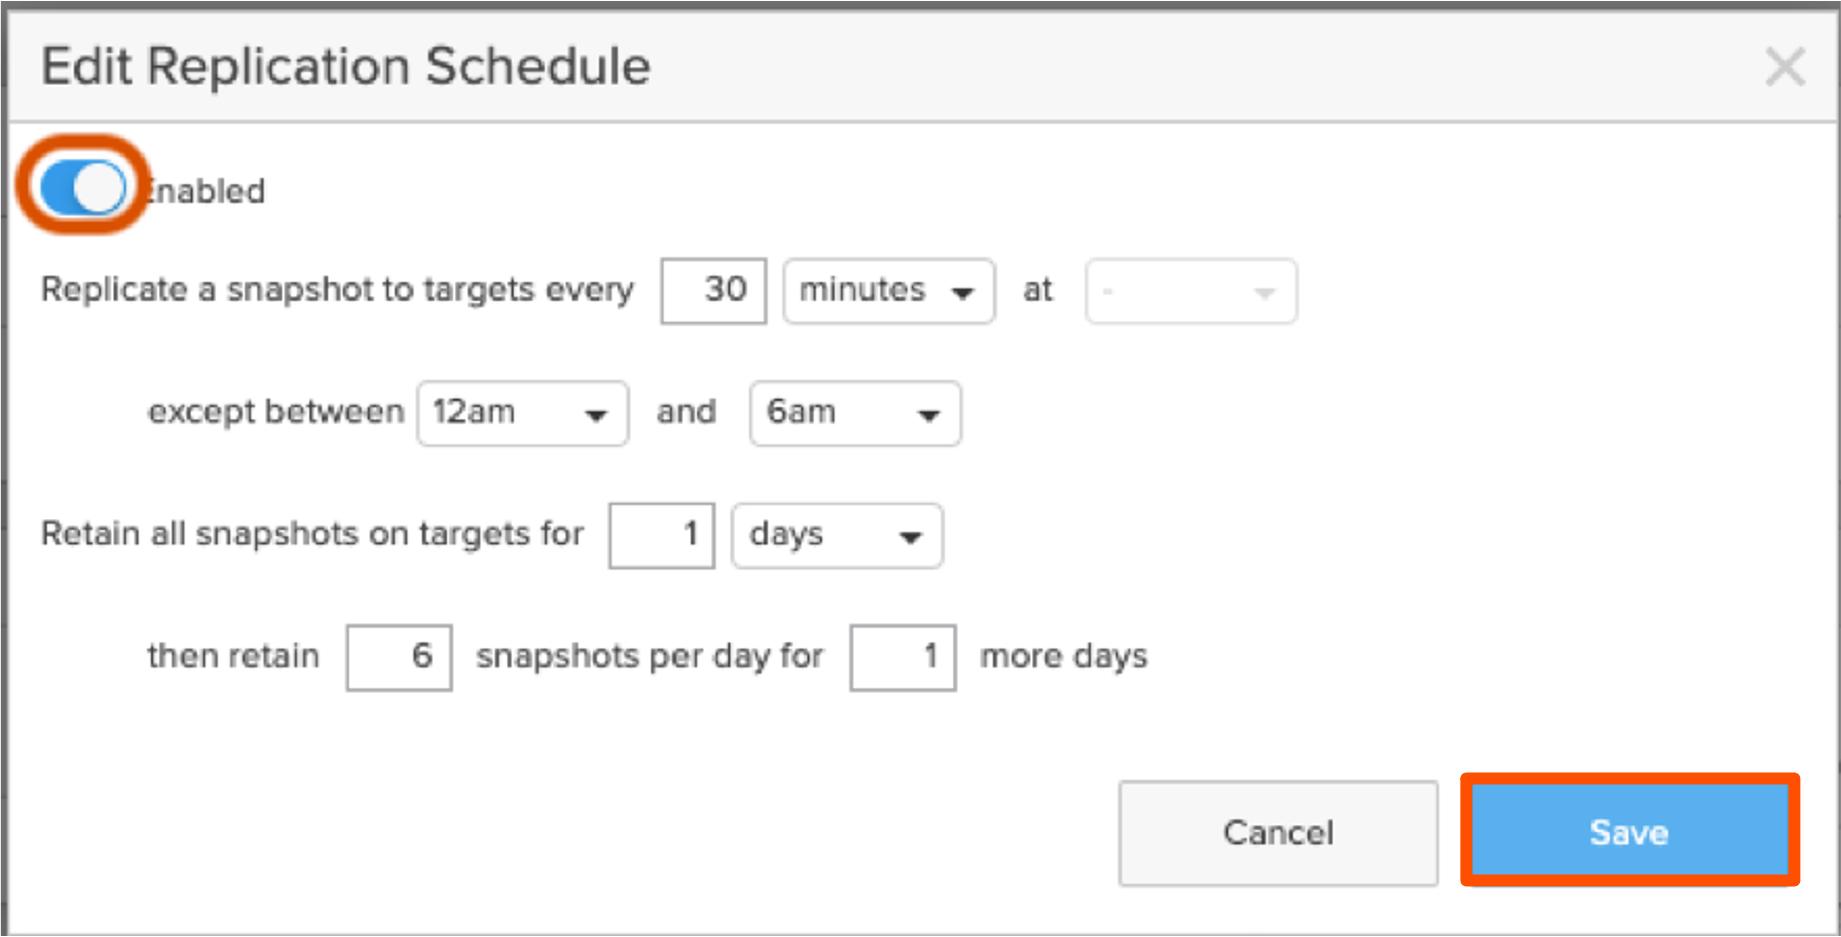Click the replication interval field showing 30
Screen dimensions: 1841x937
click(x=713, y=290)
